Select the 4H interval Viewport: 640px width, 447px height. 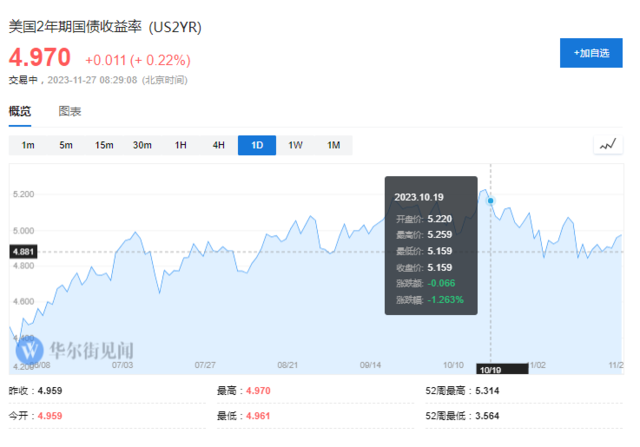pyautogui.click(x=219, y=145)
